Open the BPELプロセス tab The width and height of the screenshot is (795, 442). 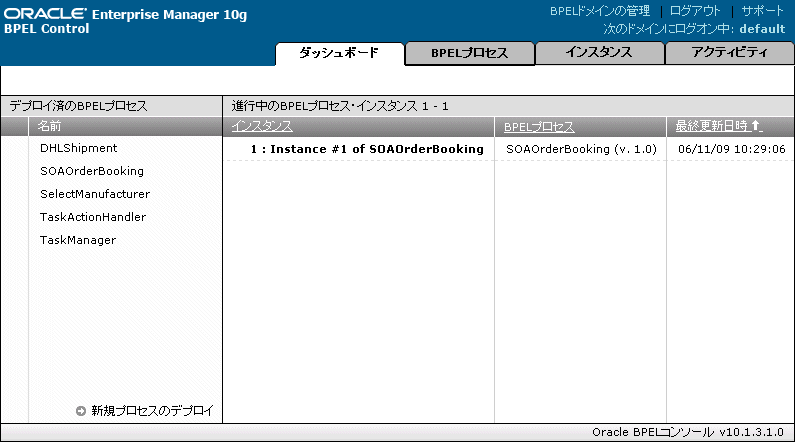469,53
